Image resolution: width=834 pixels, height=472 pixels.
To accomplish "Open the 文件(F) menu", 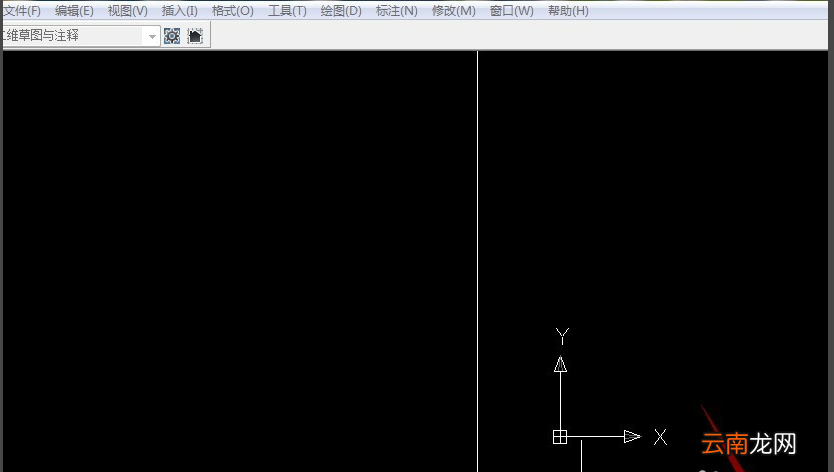I will click(22, 11).
